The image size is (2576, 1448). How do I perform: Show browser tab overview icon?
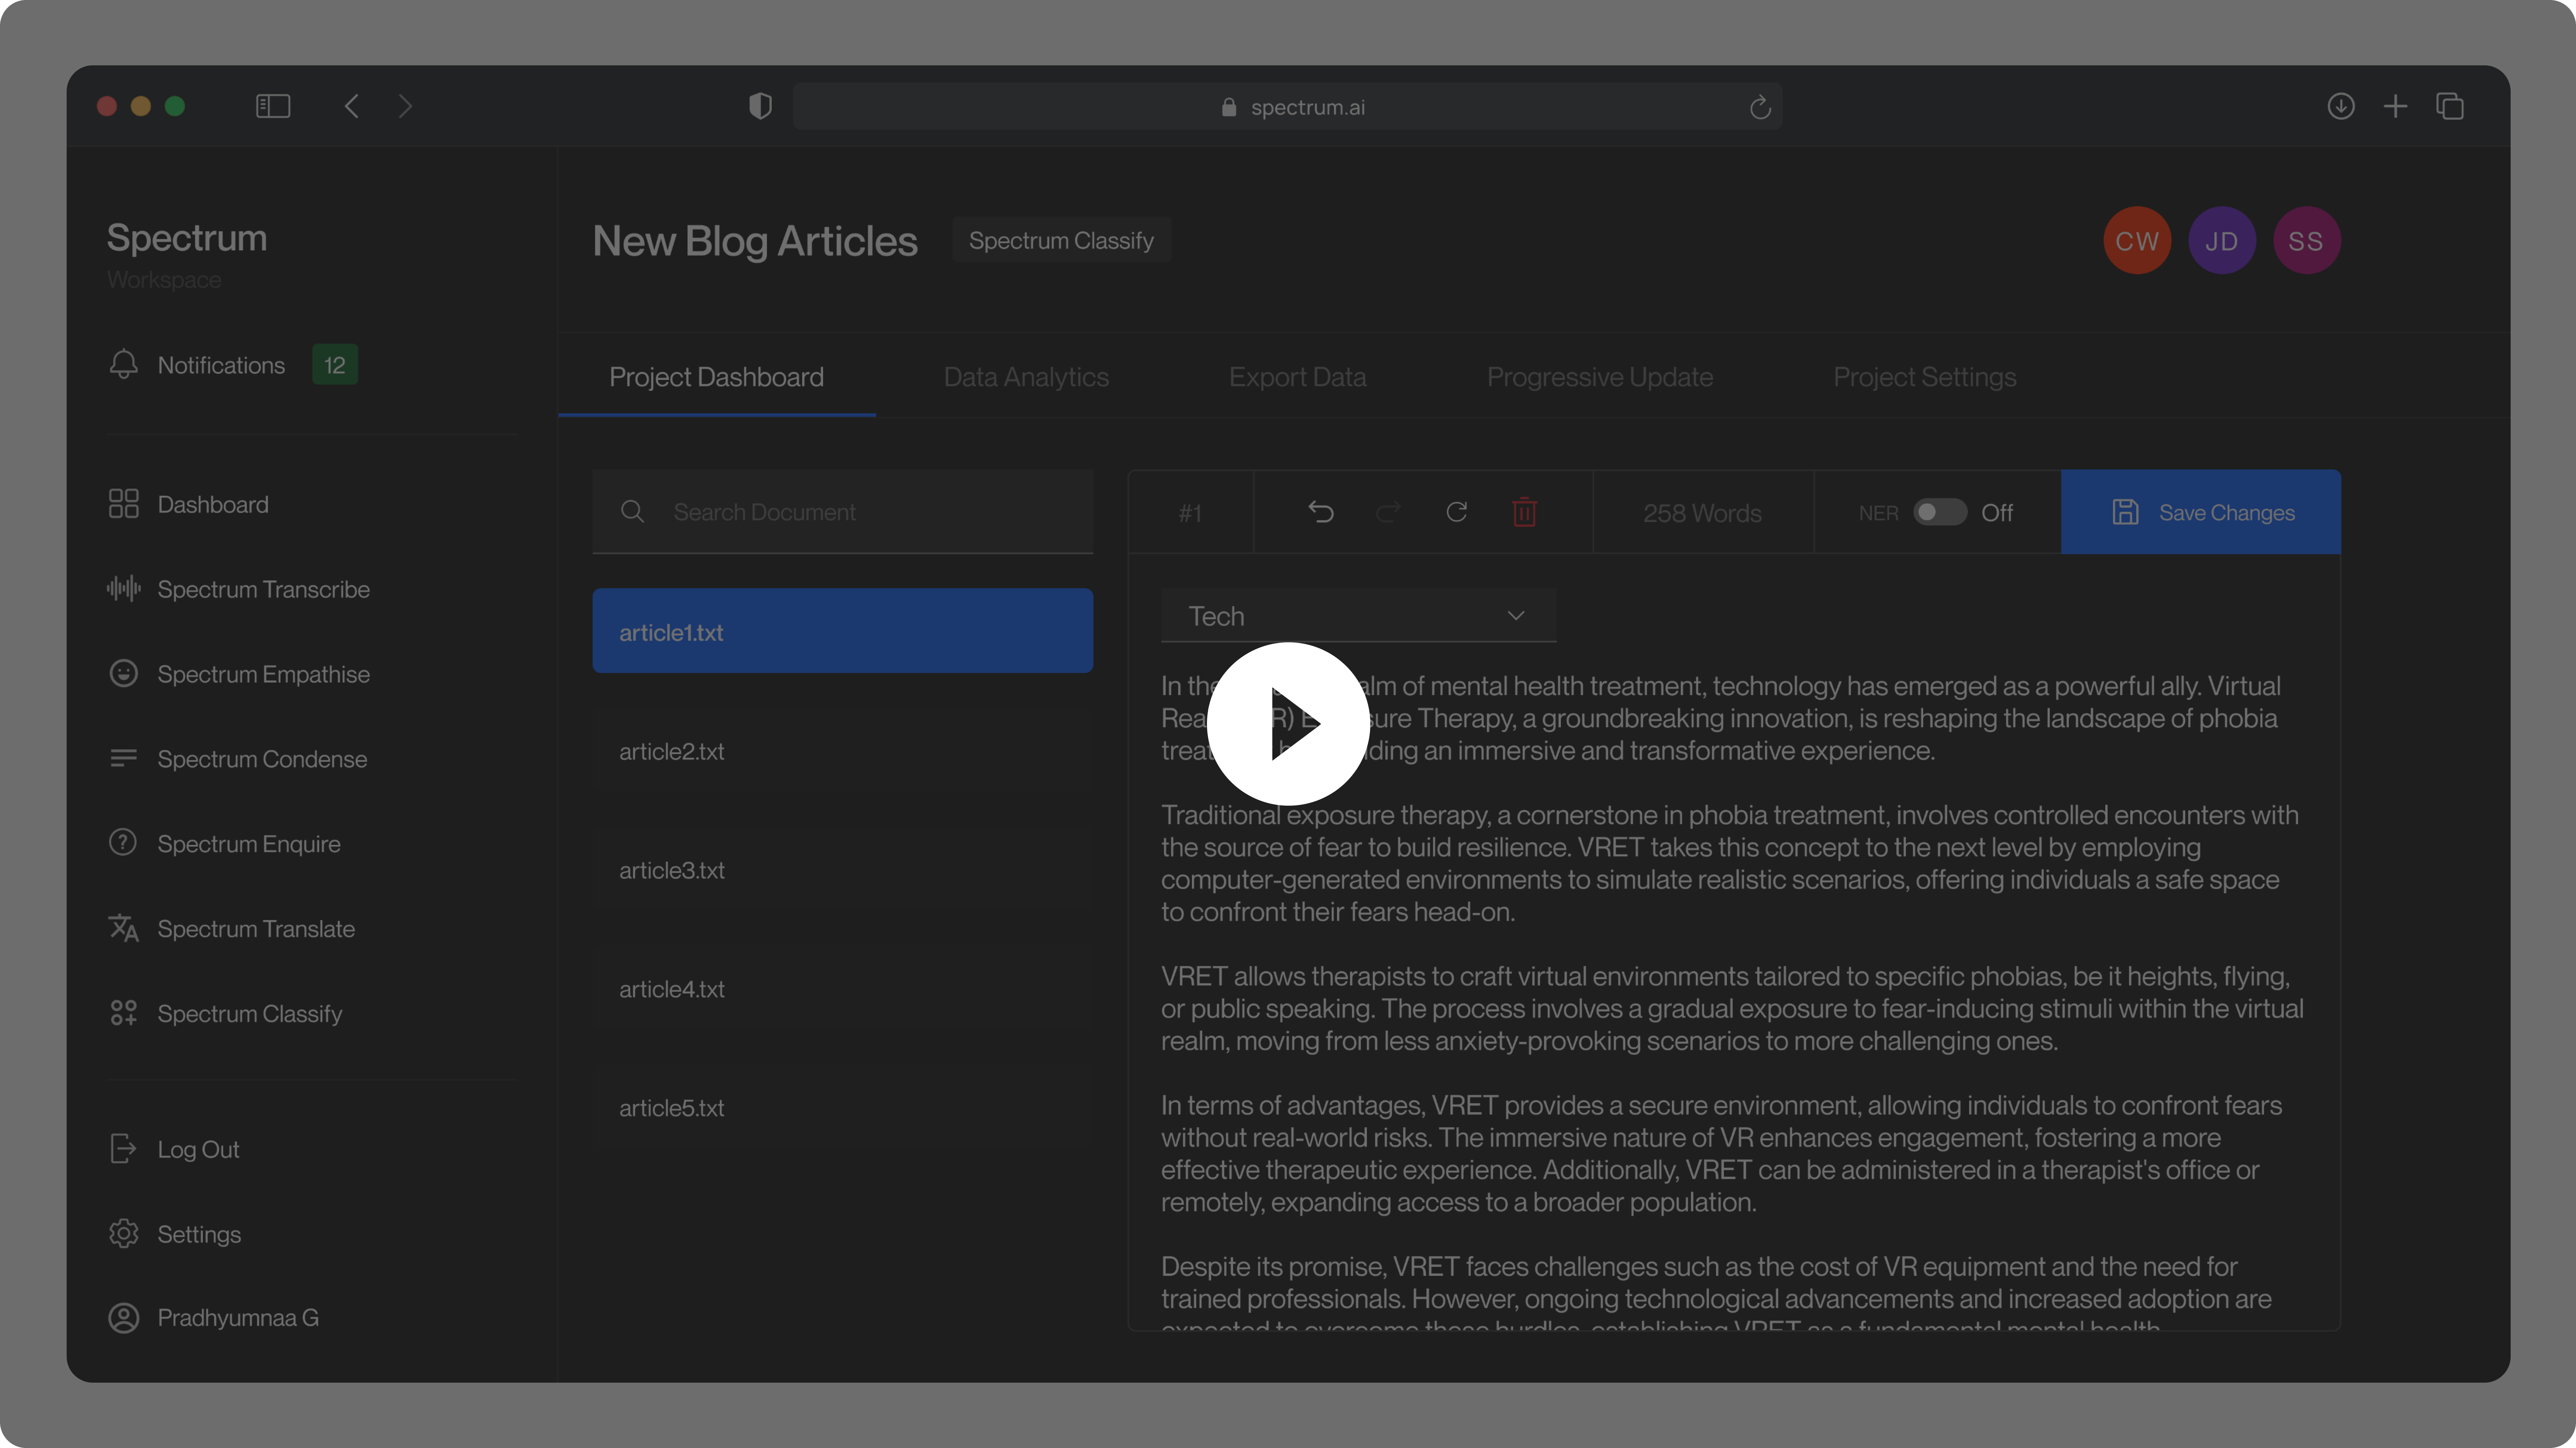(x=2450, y=106)
